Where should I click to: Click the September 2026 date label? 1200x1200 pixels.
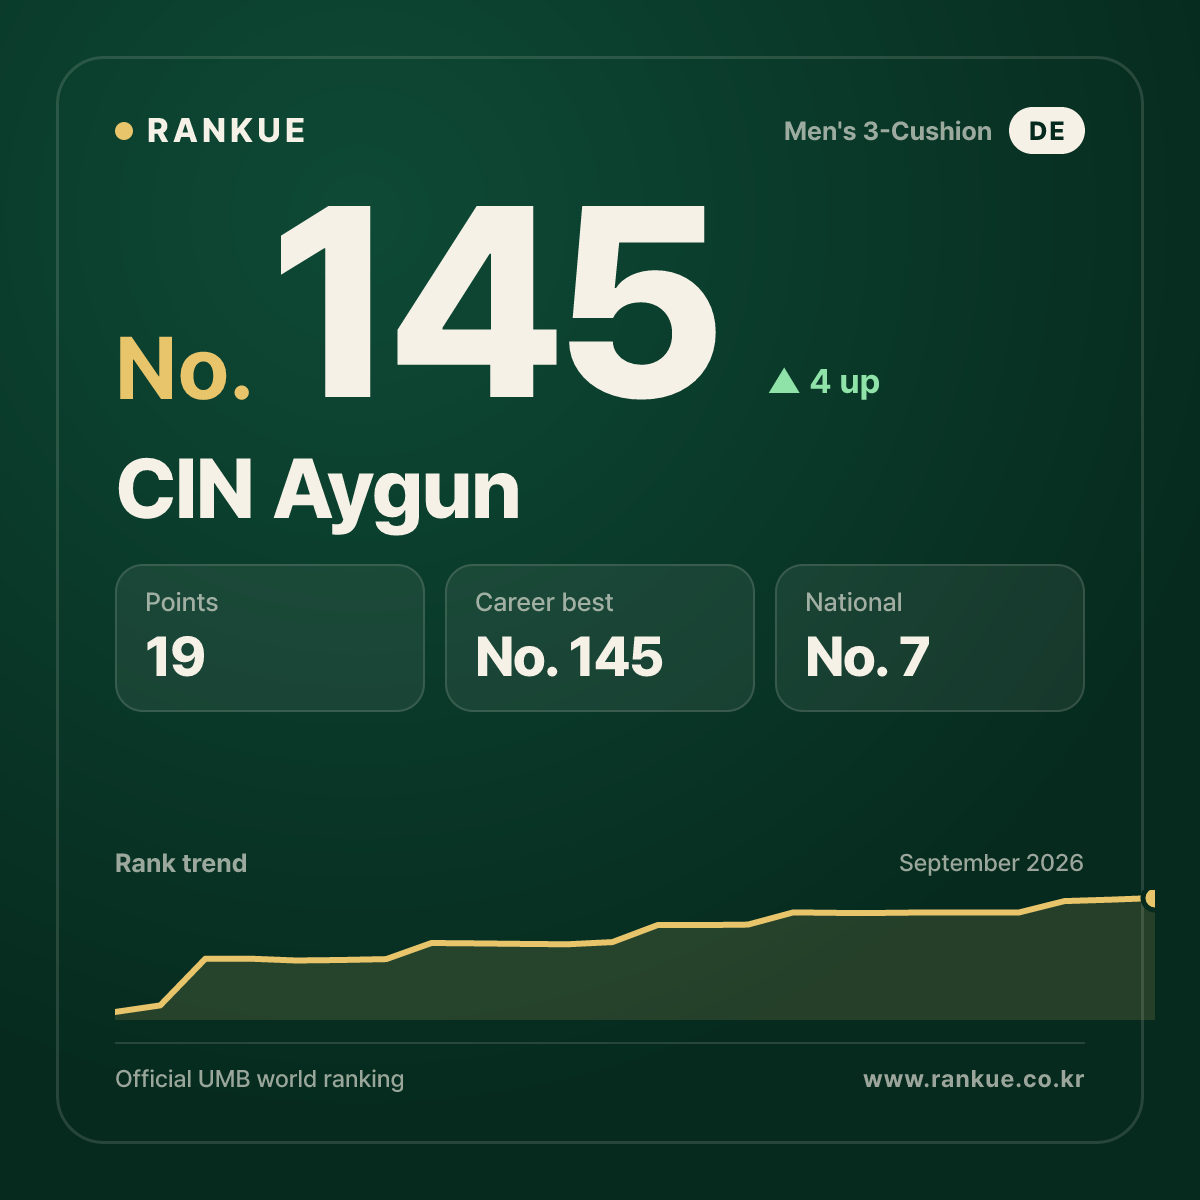(991, 863)
